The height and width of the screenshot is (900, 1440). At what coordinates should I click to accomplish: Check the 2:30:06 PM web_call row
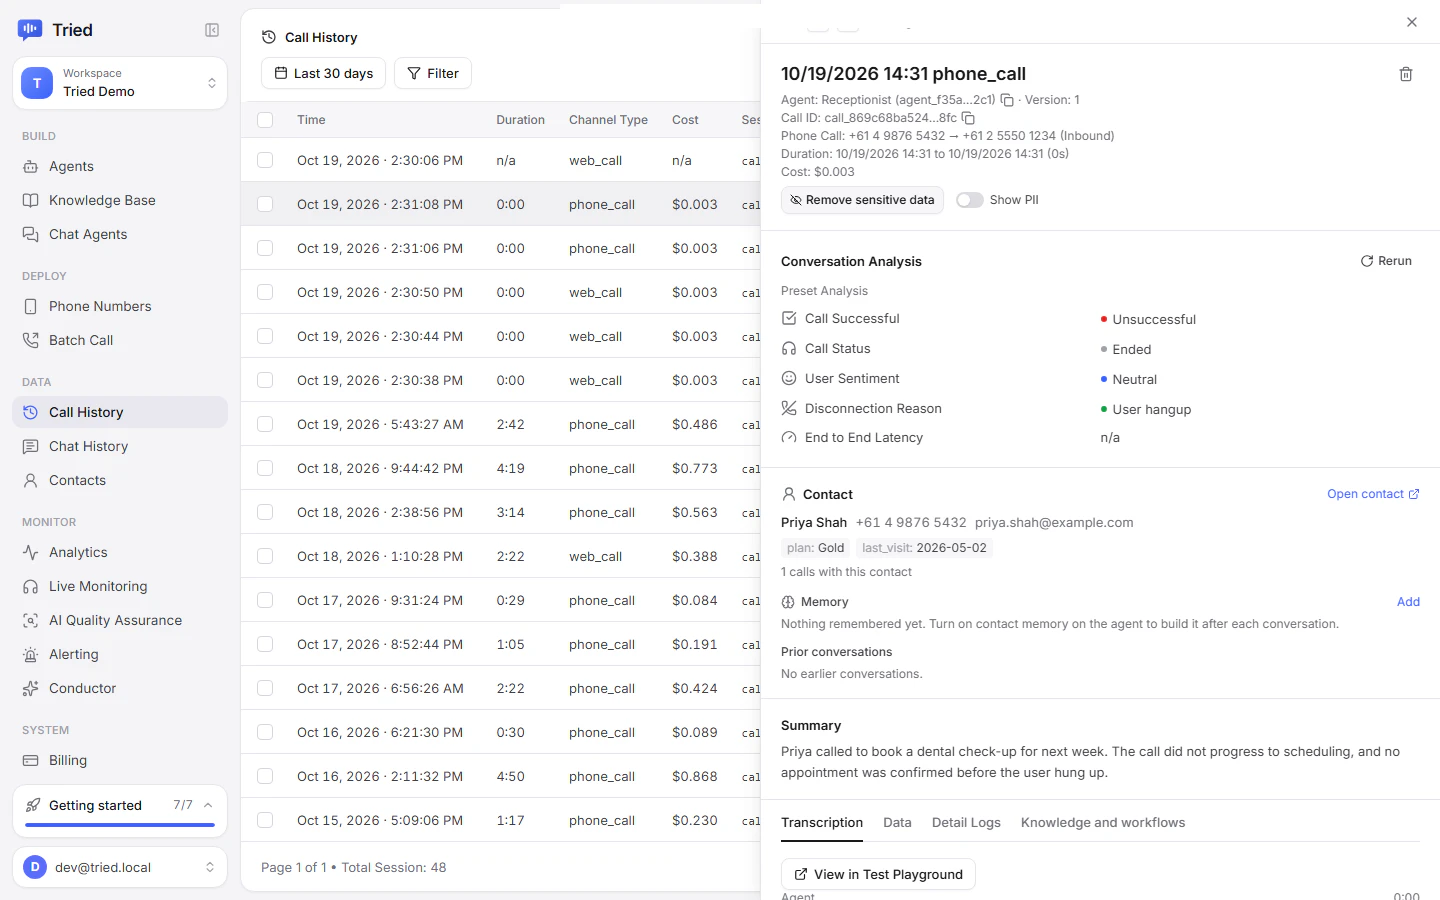(x=265, y=160)
